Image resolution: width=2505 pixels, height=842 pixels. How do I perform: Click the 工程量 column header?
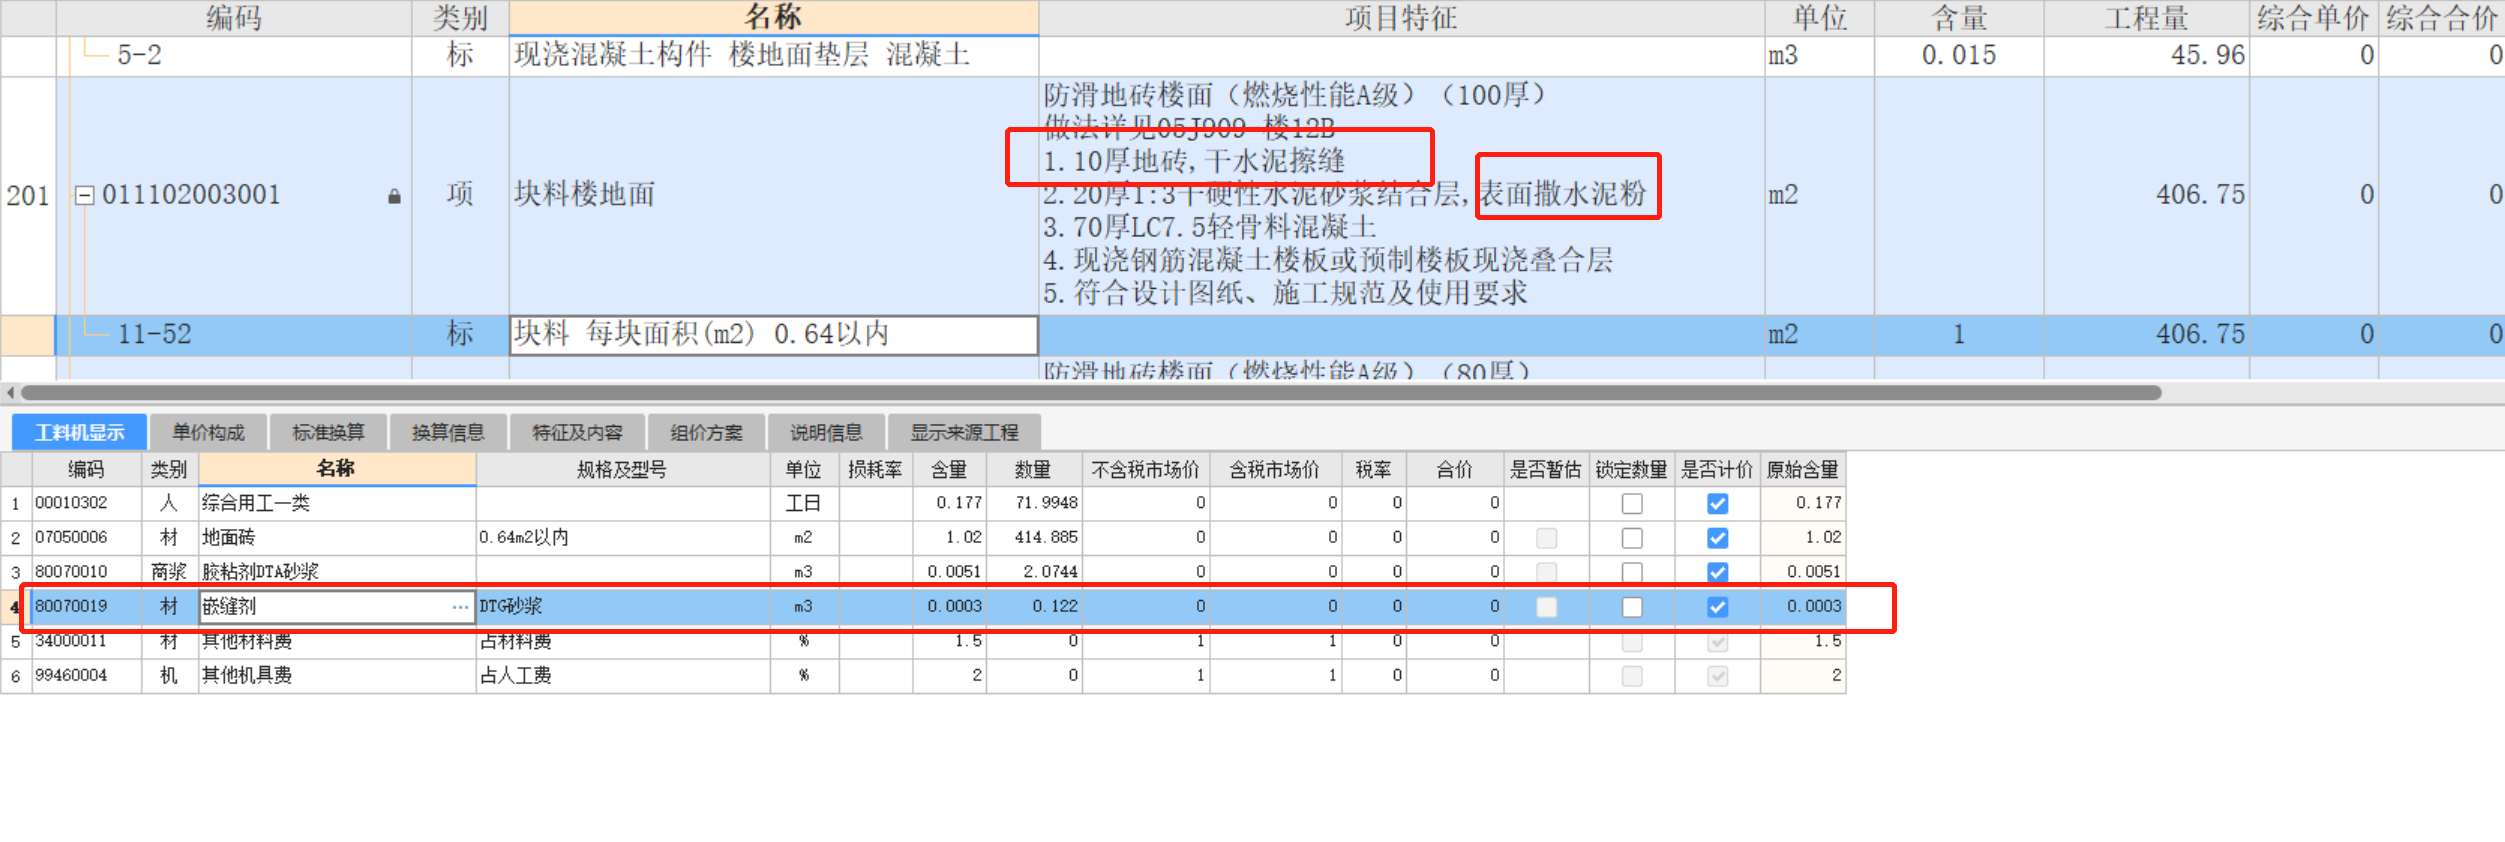click(2146, 18)
